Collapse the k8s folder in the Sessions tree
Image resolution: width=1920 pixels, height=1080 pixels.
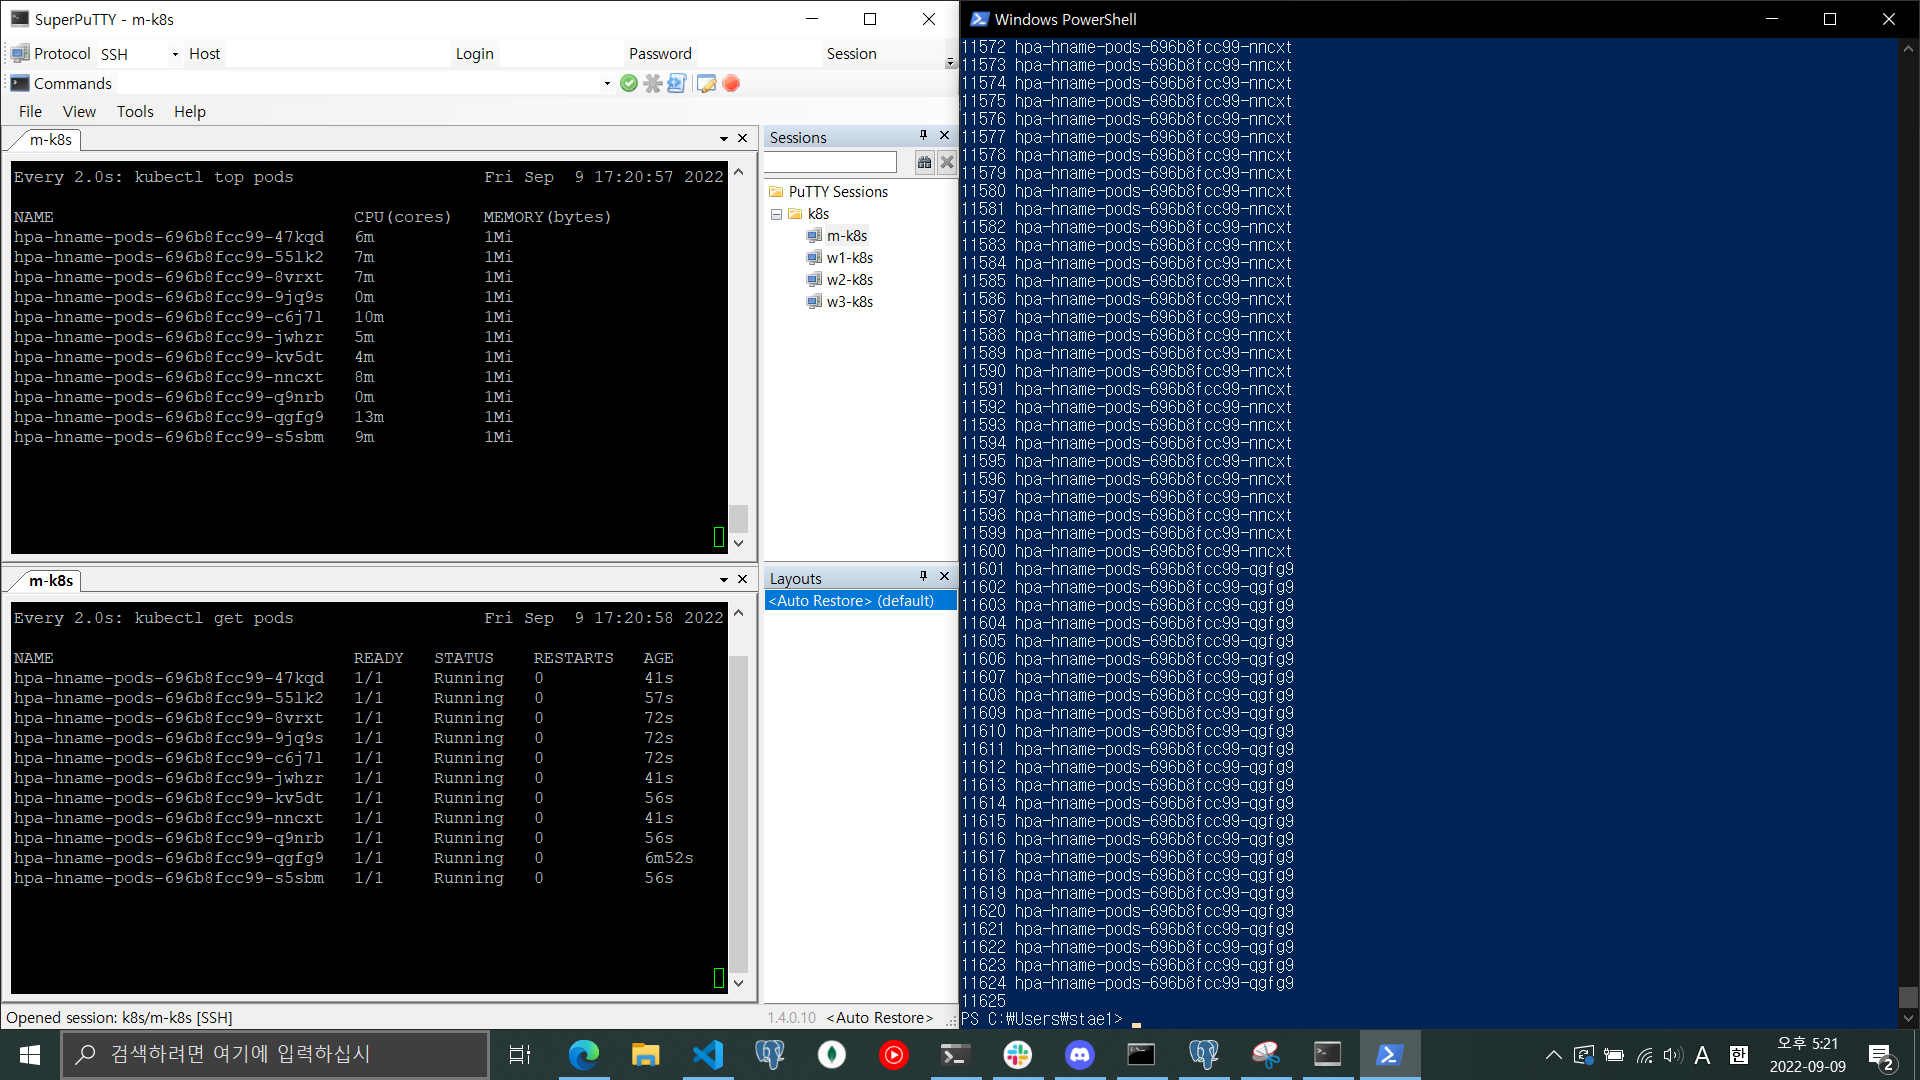pos(776,214)
